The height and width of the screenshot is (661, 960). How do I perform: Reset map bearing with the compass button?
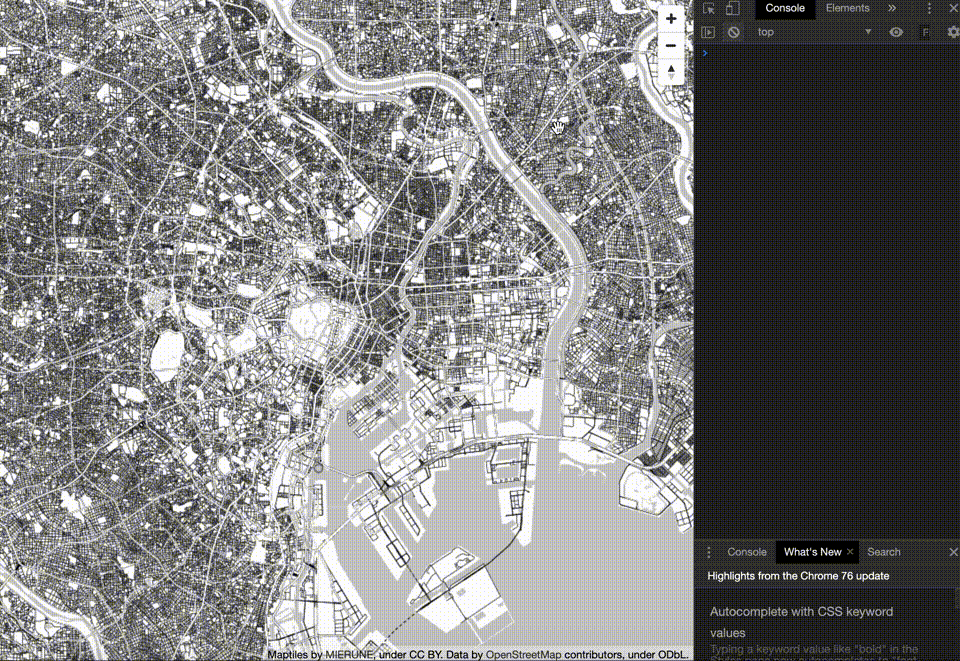(670, 72)
